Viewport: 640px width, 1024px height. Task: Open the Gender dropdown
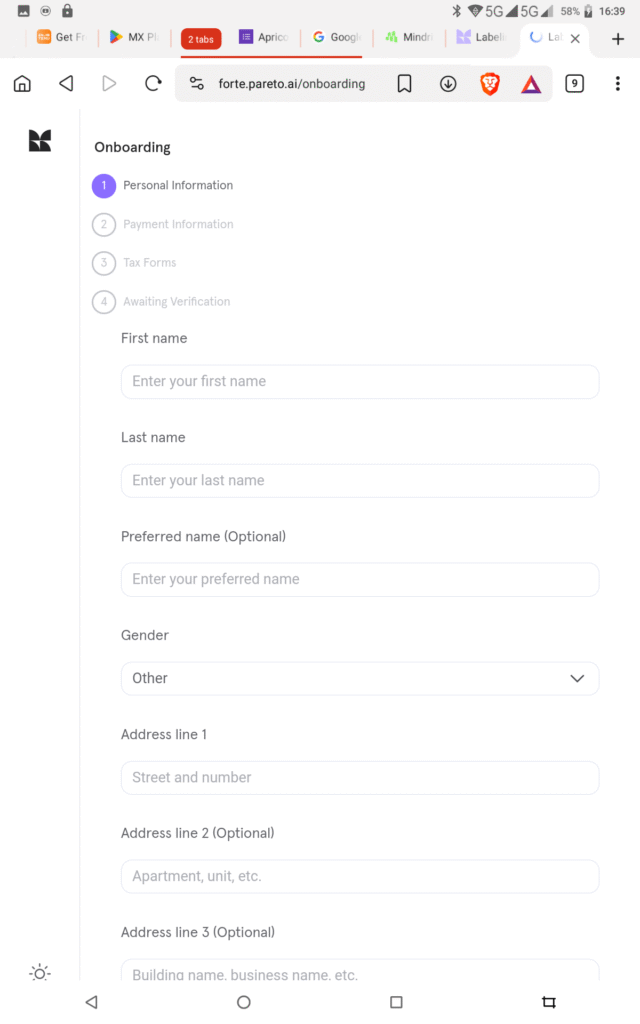point(360,678)
